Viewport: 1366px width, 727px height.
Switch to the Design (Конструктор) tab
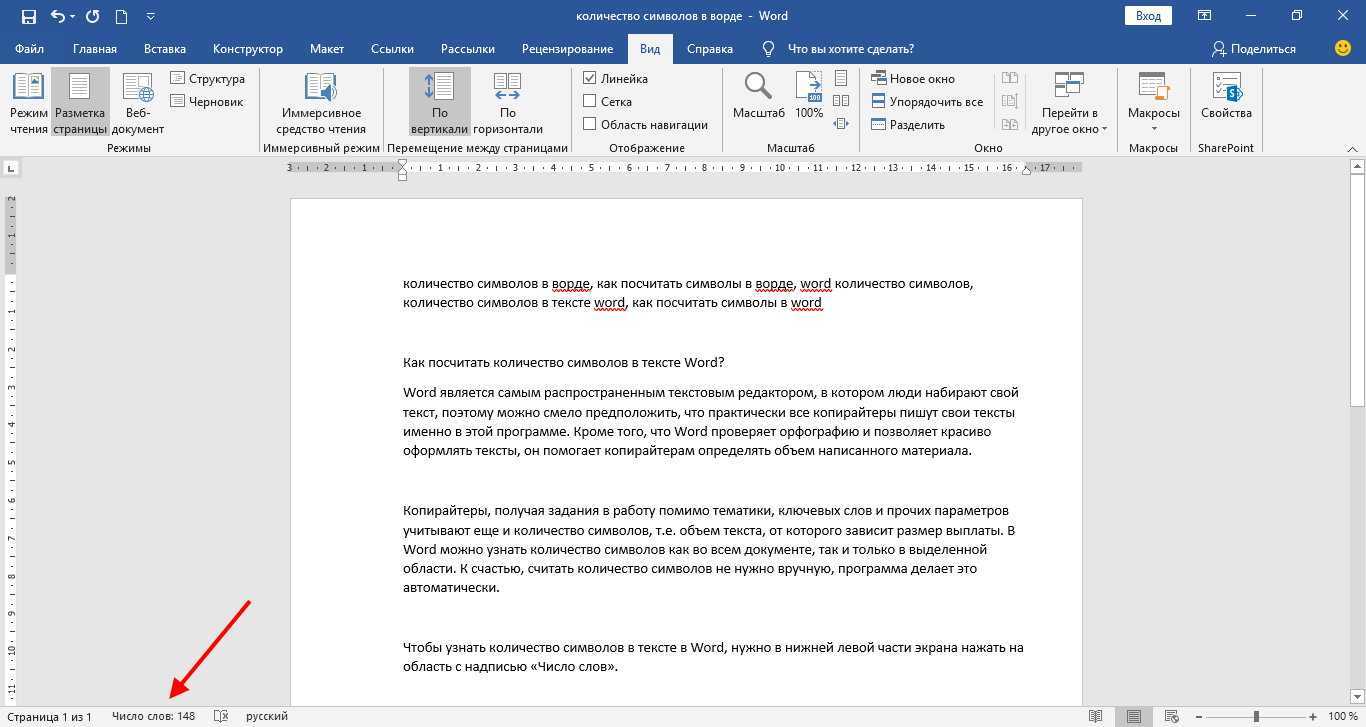click(x=248, y=48)
